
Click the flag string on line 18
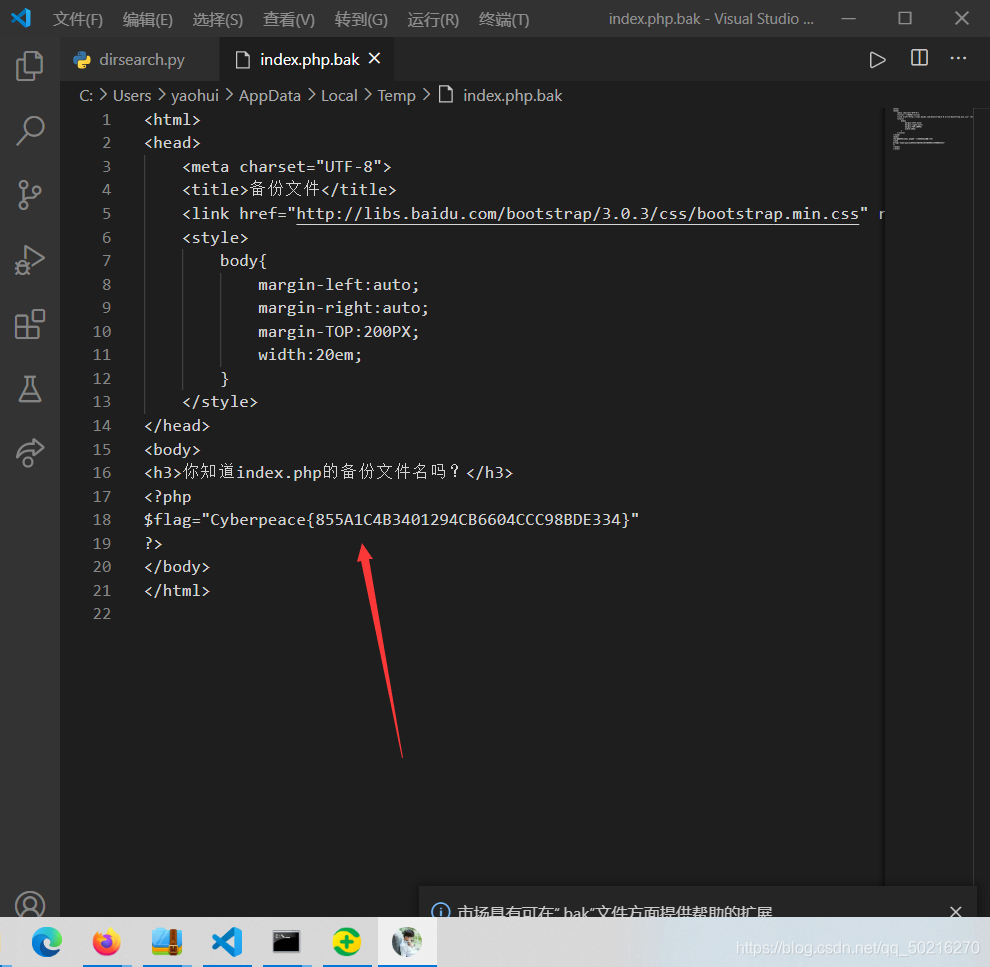pos(391,520)
